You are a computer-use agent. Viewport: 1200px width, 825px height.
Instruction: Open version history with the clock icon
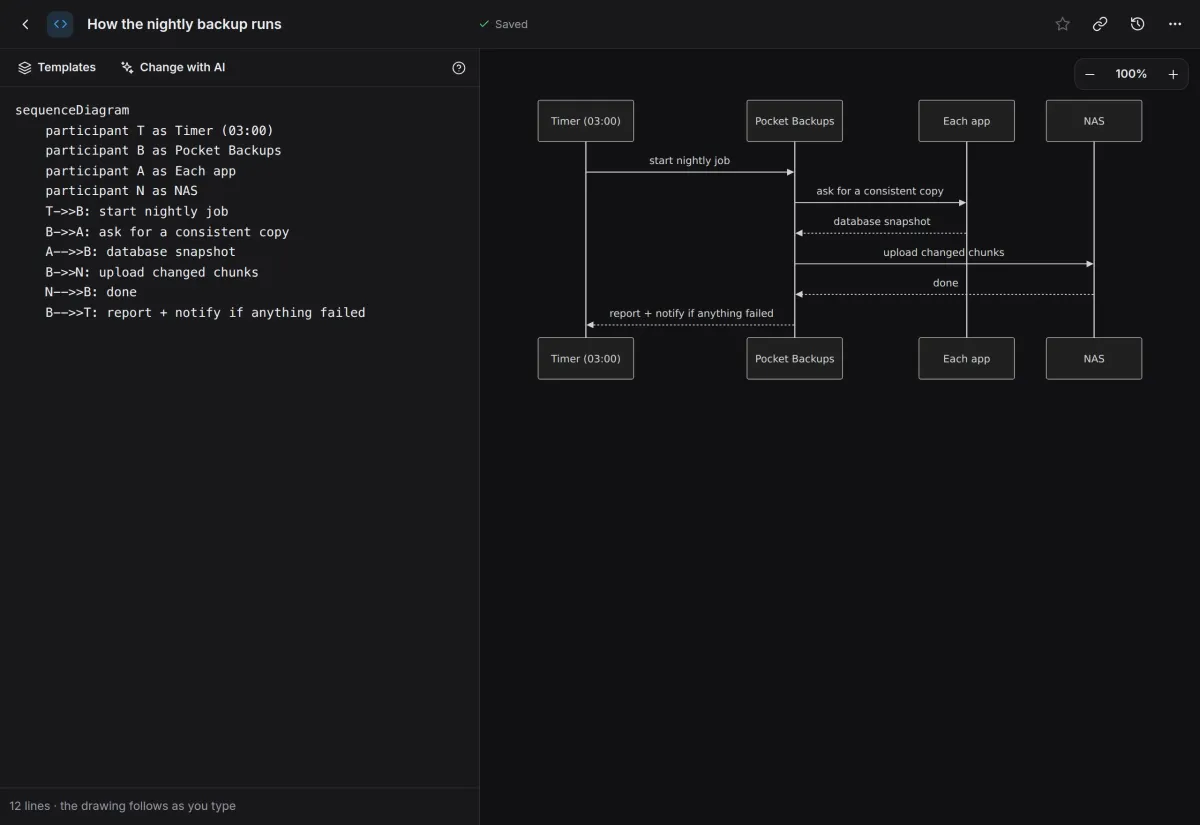tap(1137, 24)
